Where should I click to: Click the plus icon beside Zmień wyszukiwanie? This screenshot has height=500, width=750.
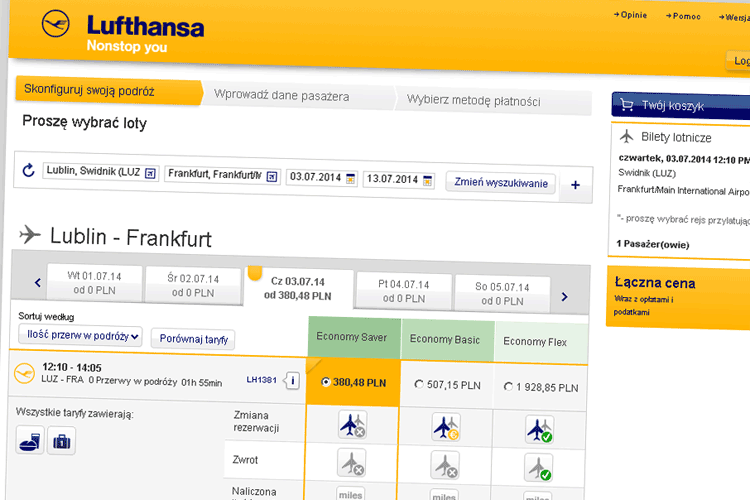tap(575, 185)
